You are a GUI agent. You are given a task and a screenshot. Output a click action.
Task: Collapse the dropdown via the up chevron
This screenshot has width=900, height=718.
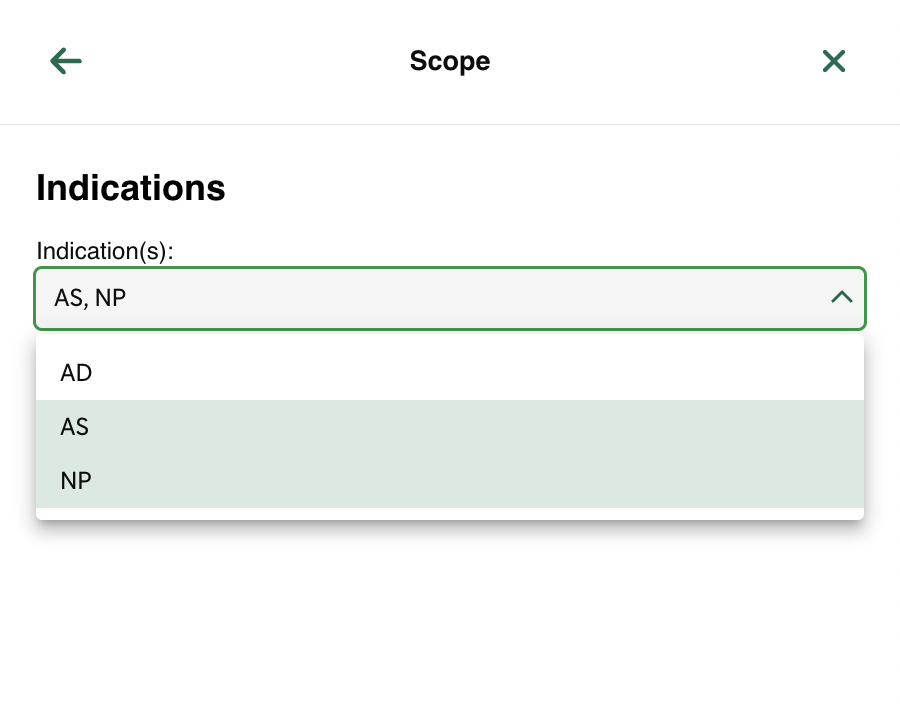tap(841, 297)
